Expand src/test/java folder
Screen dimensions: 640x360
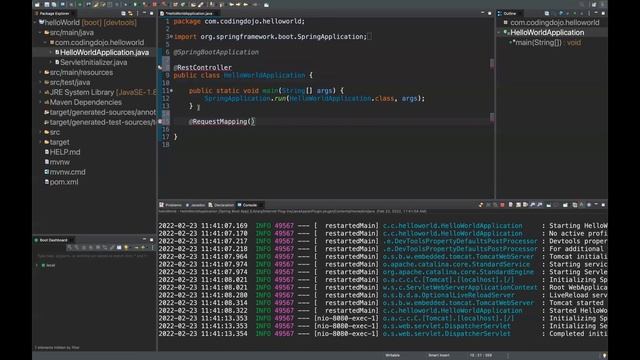[x=40, y=82]
